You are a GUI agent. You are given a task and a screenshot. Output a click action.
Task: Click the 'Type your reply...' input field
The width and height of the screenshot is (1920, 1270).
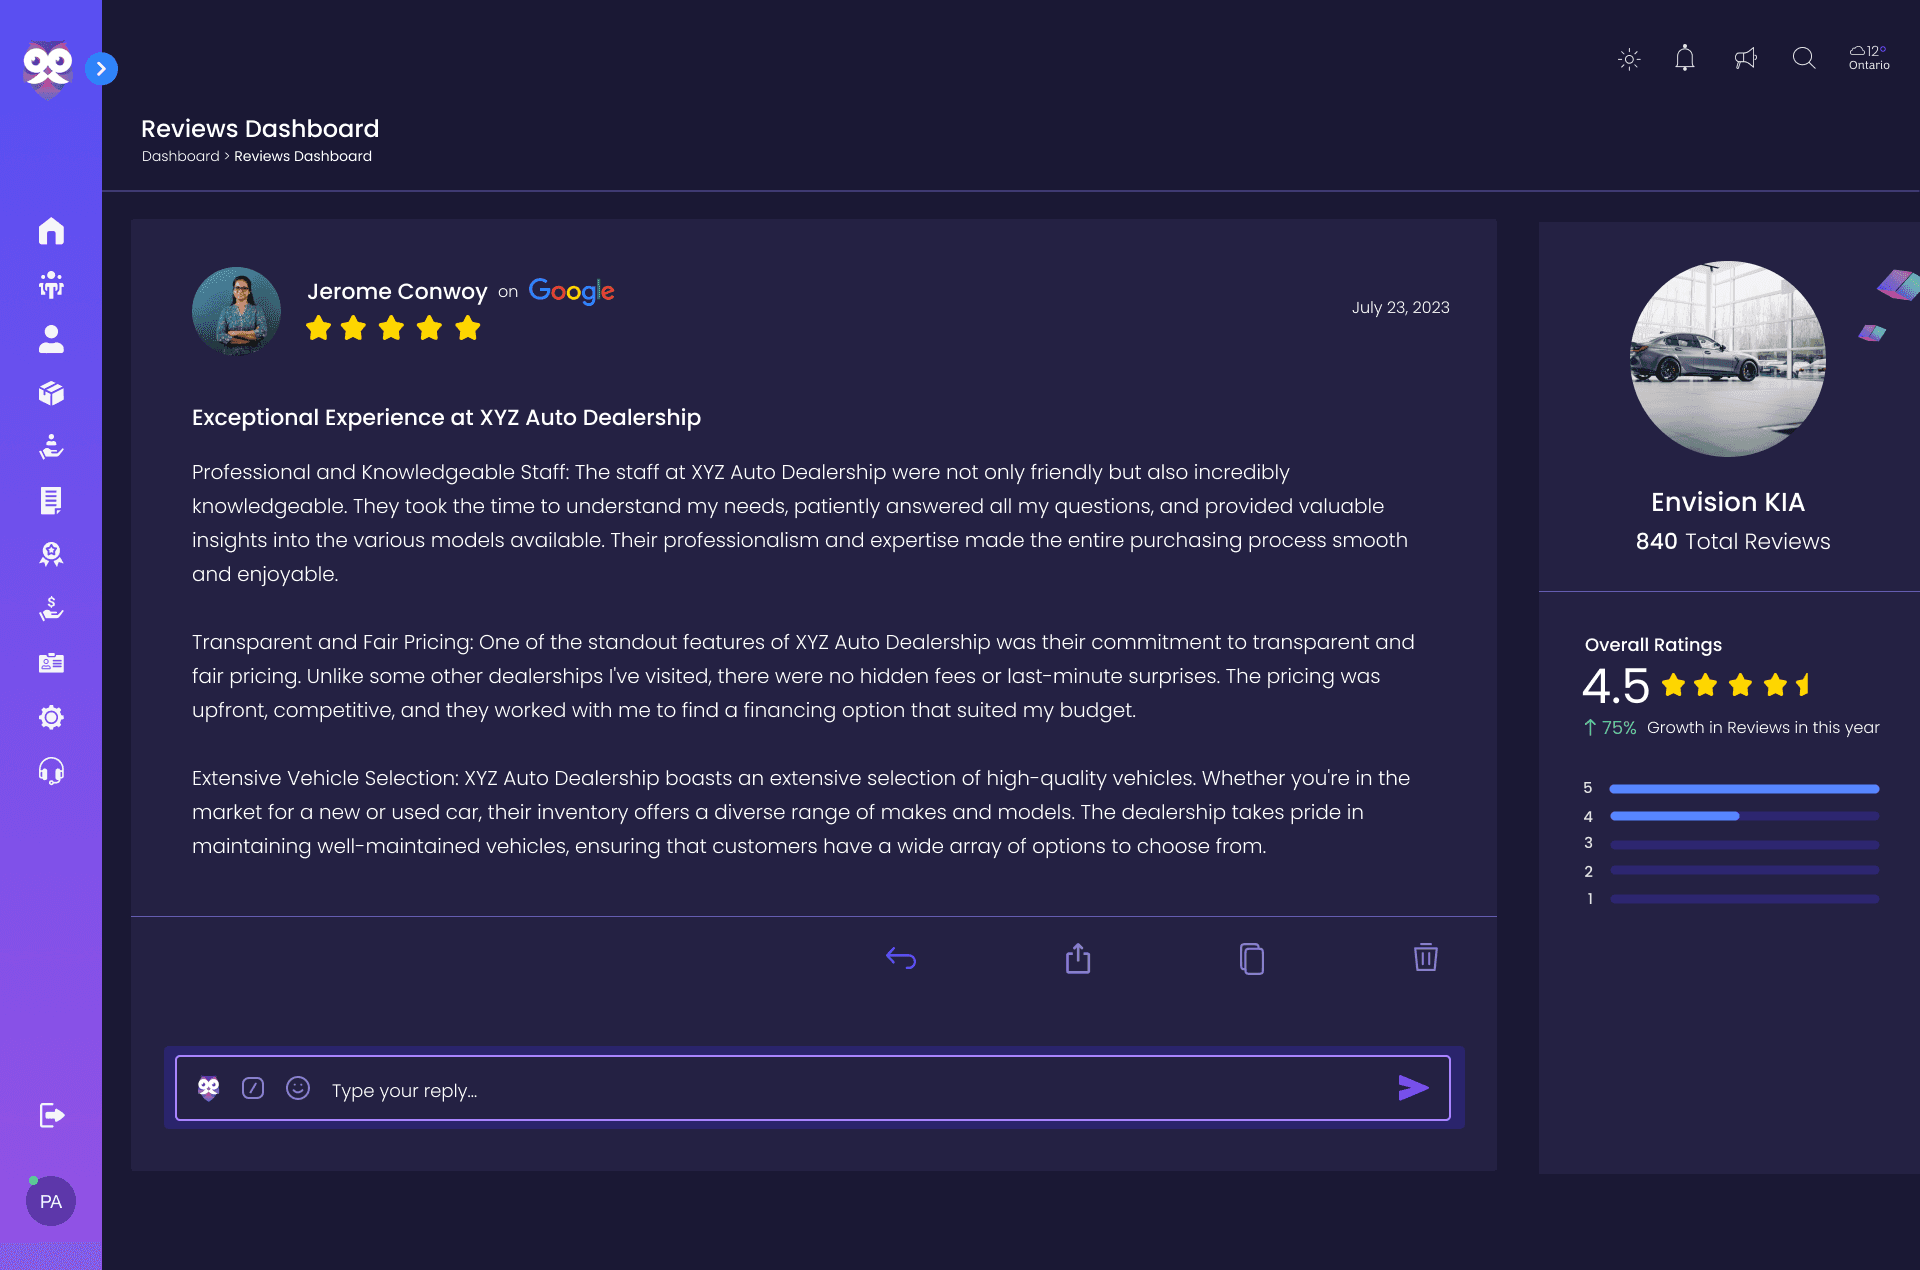pos(813,1088)
